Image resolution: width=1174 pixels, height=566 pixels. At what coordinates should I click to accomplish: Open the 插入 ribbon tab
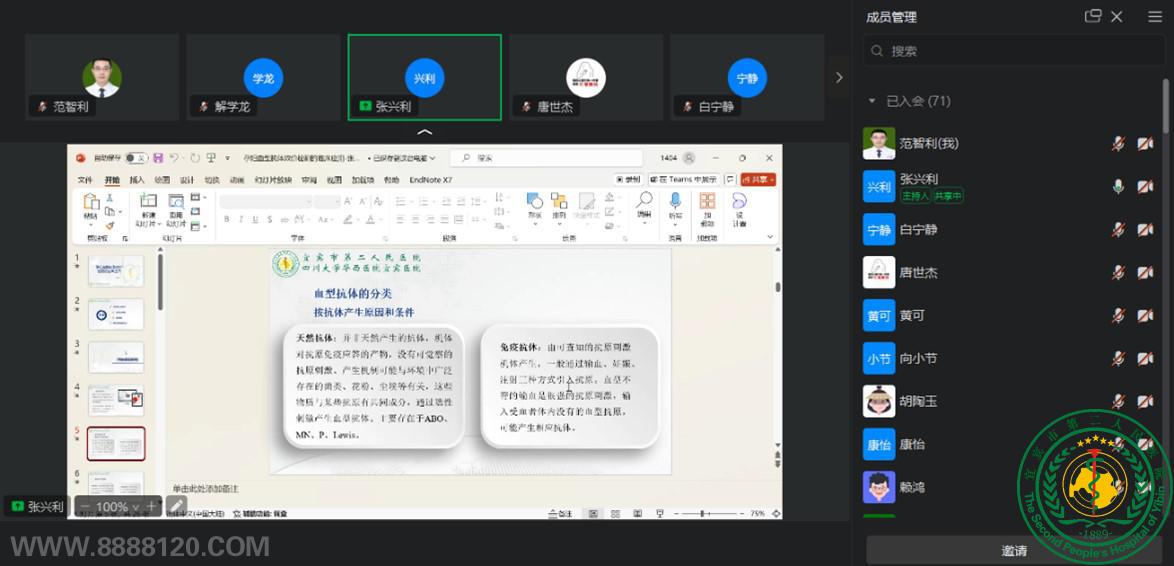(136, 180)
